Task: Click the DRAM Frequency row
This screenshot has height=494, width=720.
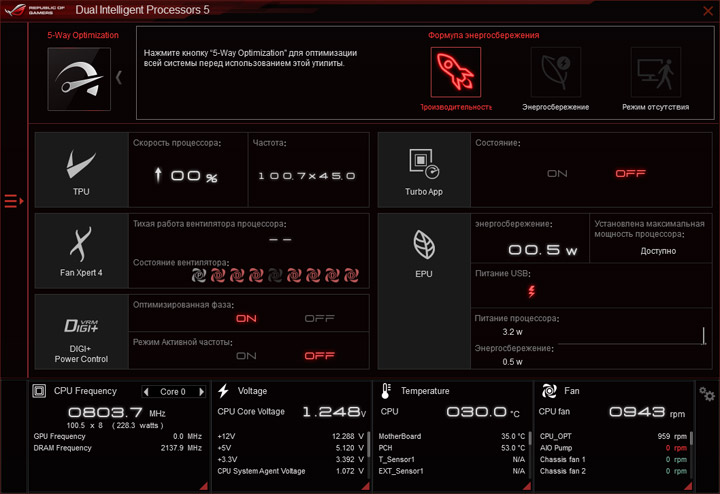Action: (118, 448)
